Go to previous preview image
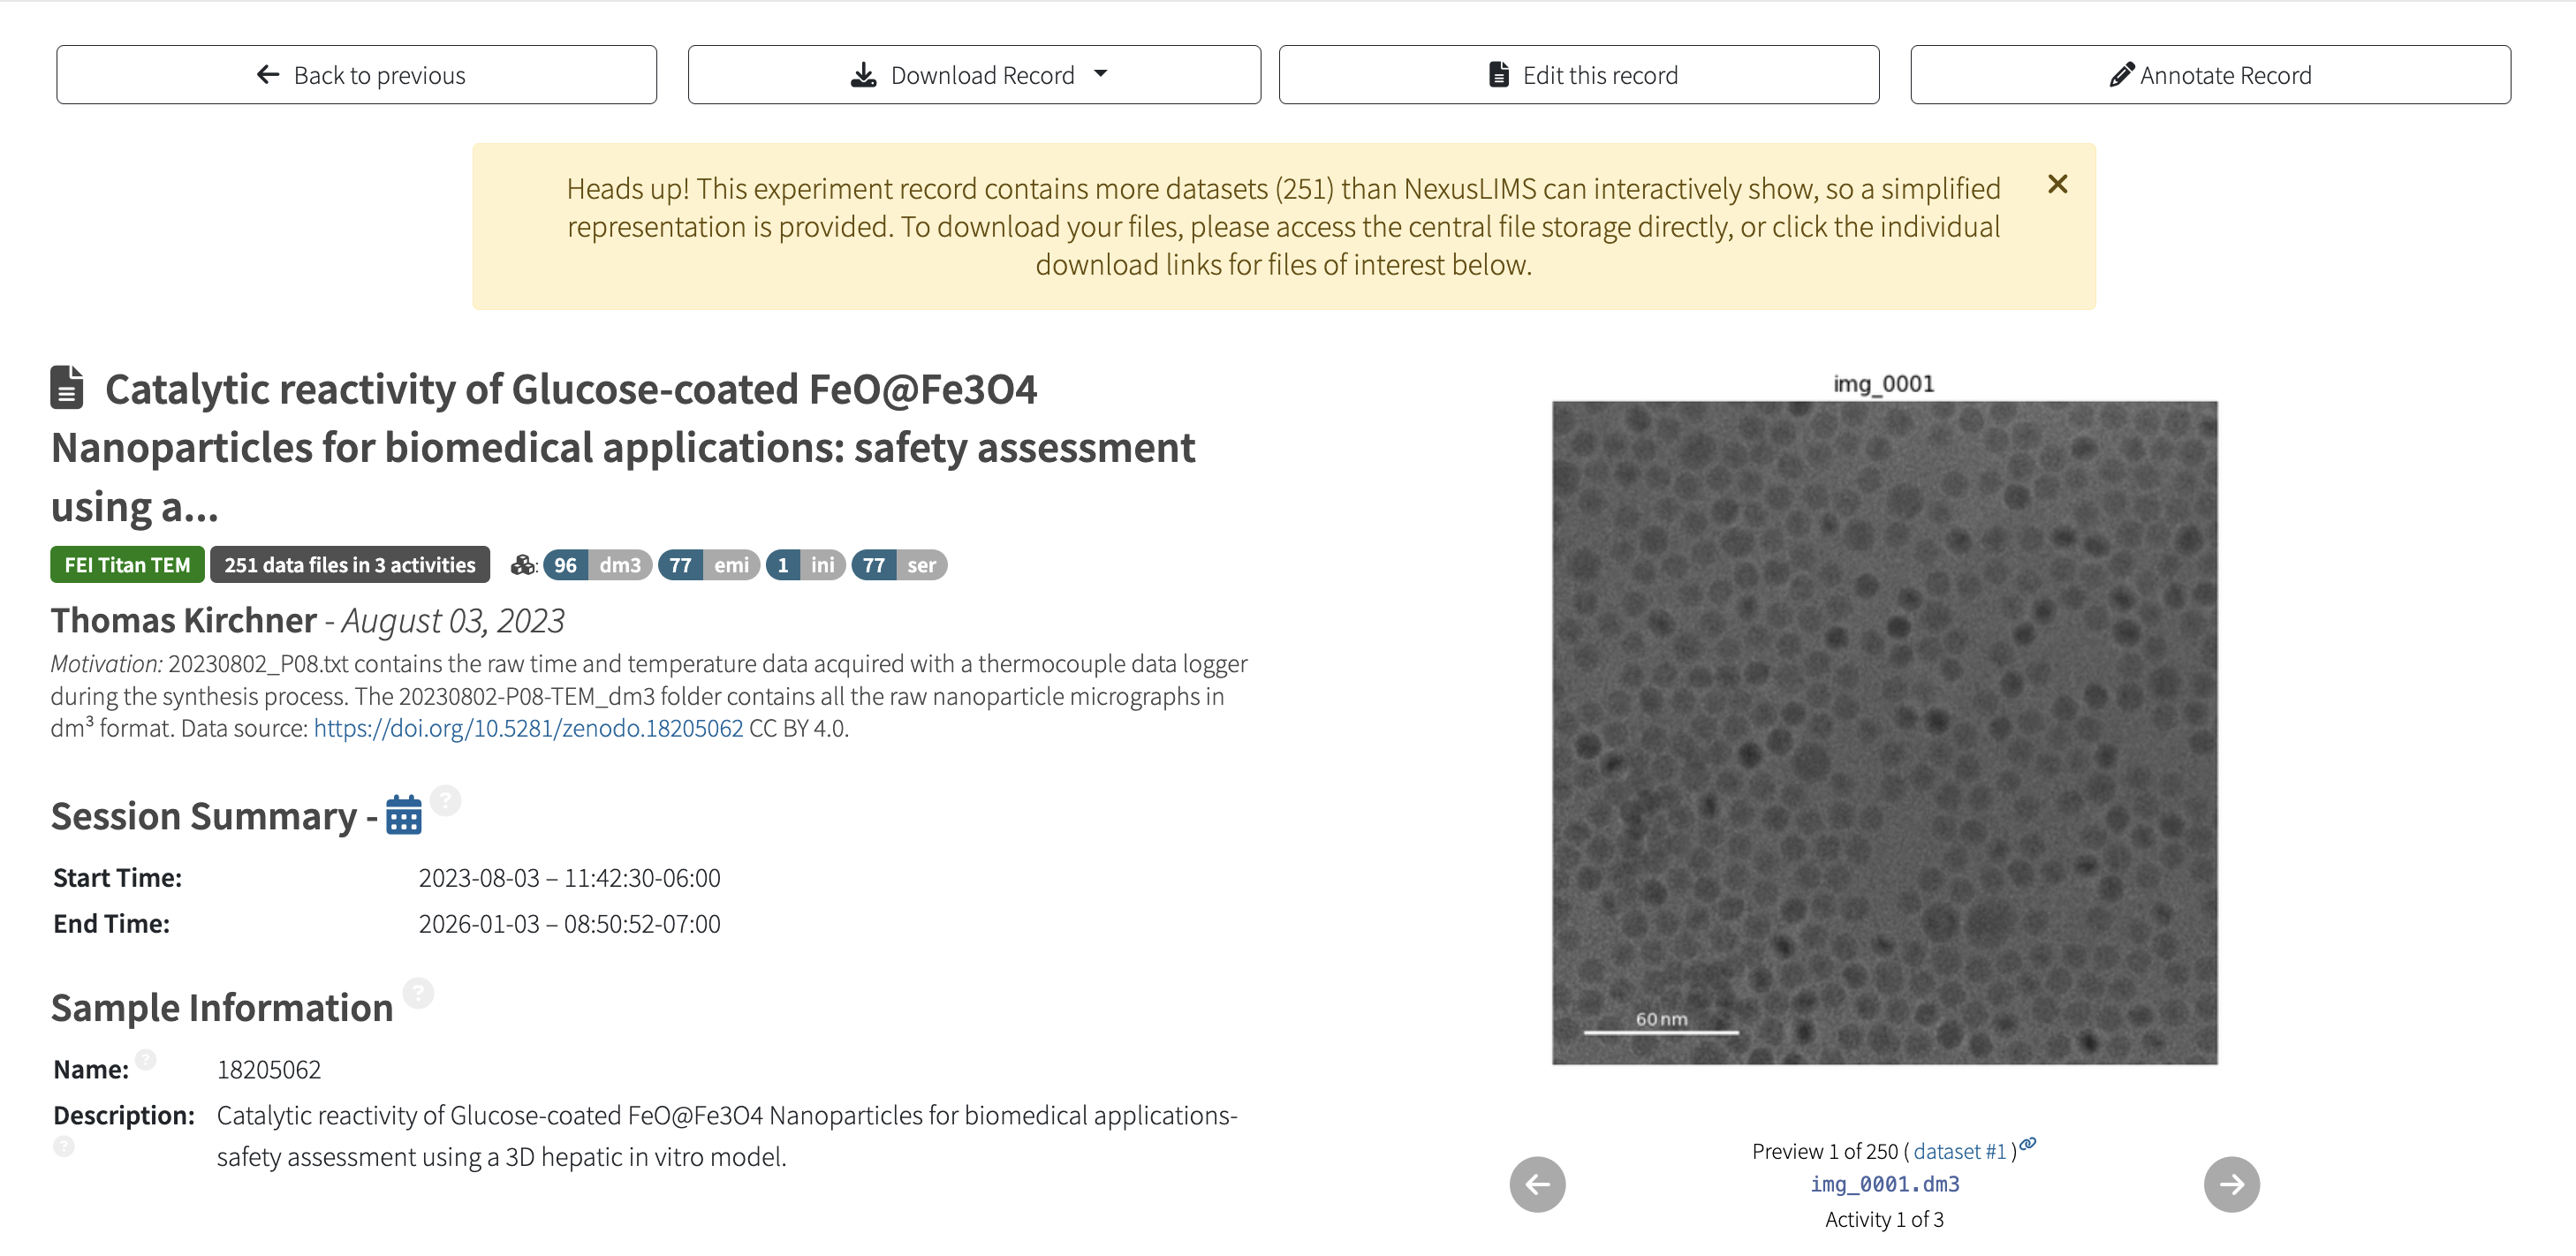The height and width of the screenshot is (1256, 2576). (1537, 1184)
